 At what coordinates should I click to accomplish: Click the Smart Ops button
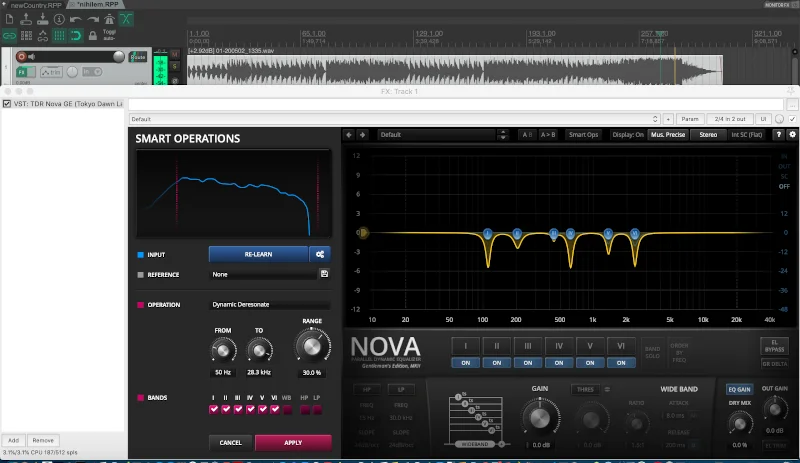click(x=583, y=135)
